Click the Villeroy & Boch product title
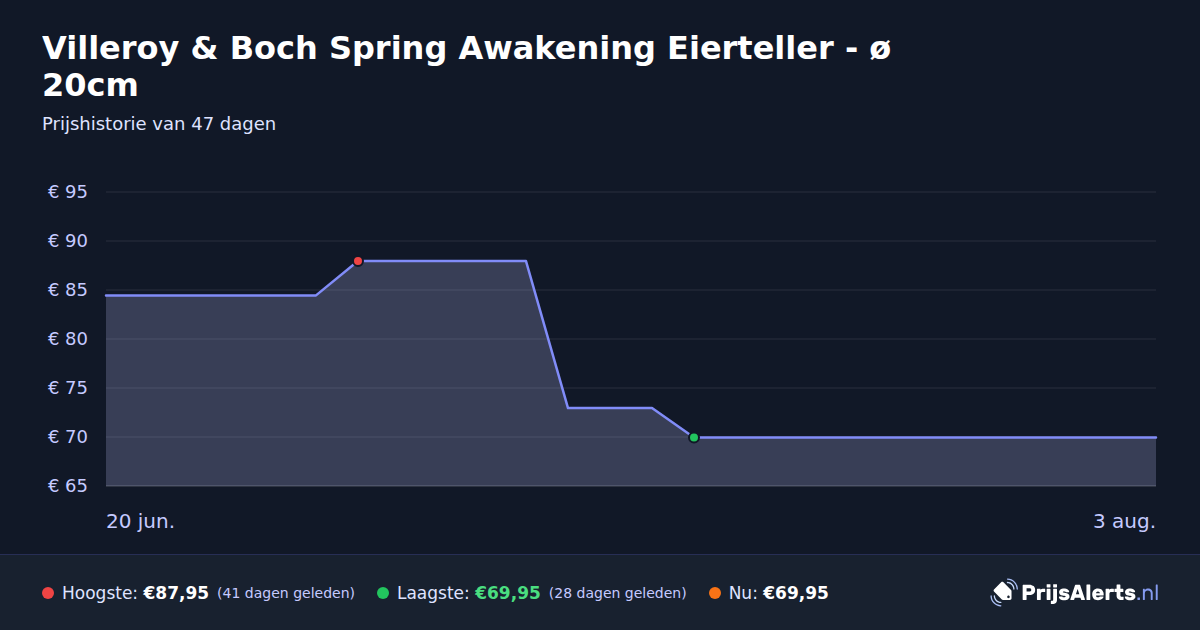1200x630 pixels. pyautogui.click(x=466, y=67)
